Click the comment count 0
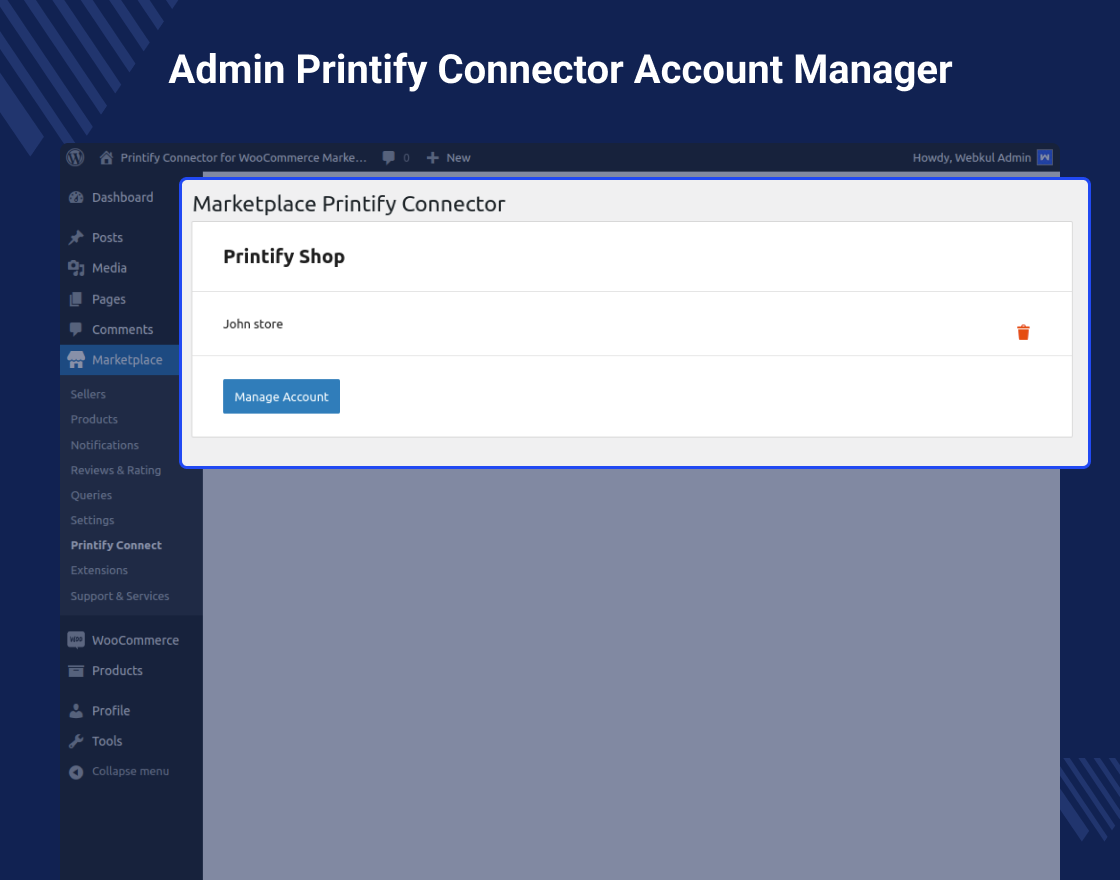The height and width of the screenshot is (880, 1120). pos(406,158)
